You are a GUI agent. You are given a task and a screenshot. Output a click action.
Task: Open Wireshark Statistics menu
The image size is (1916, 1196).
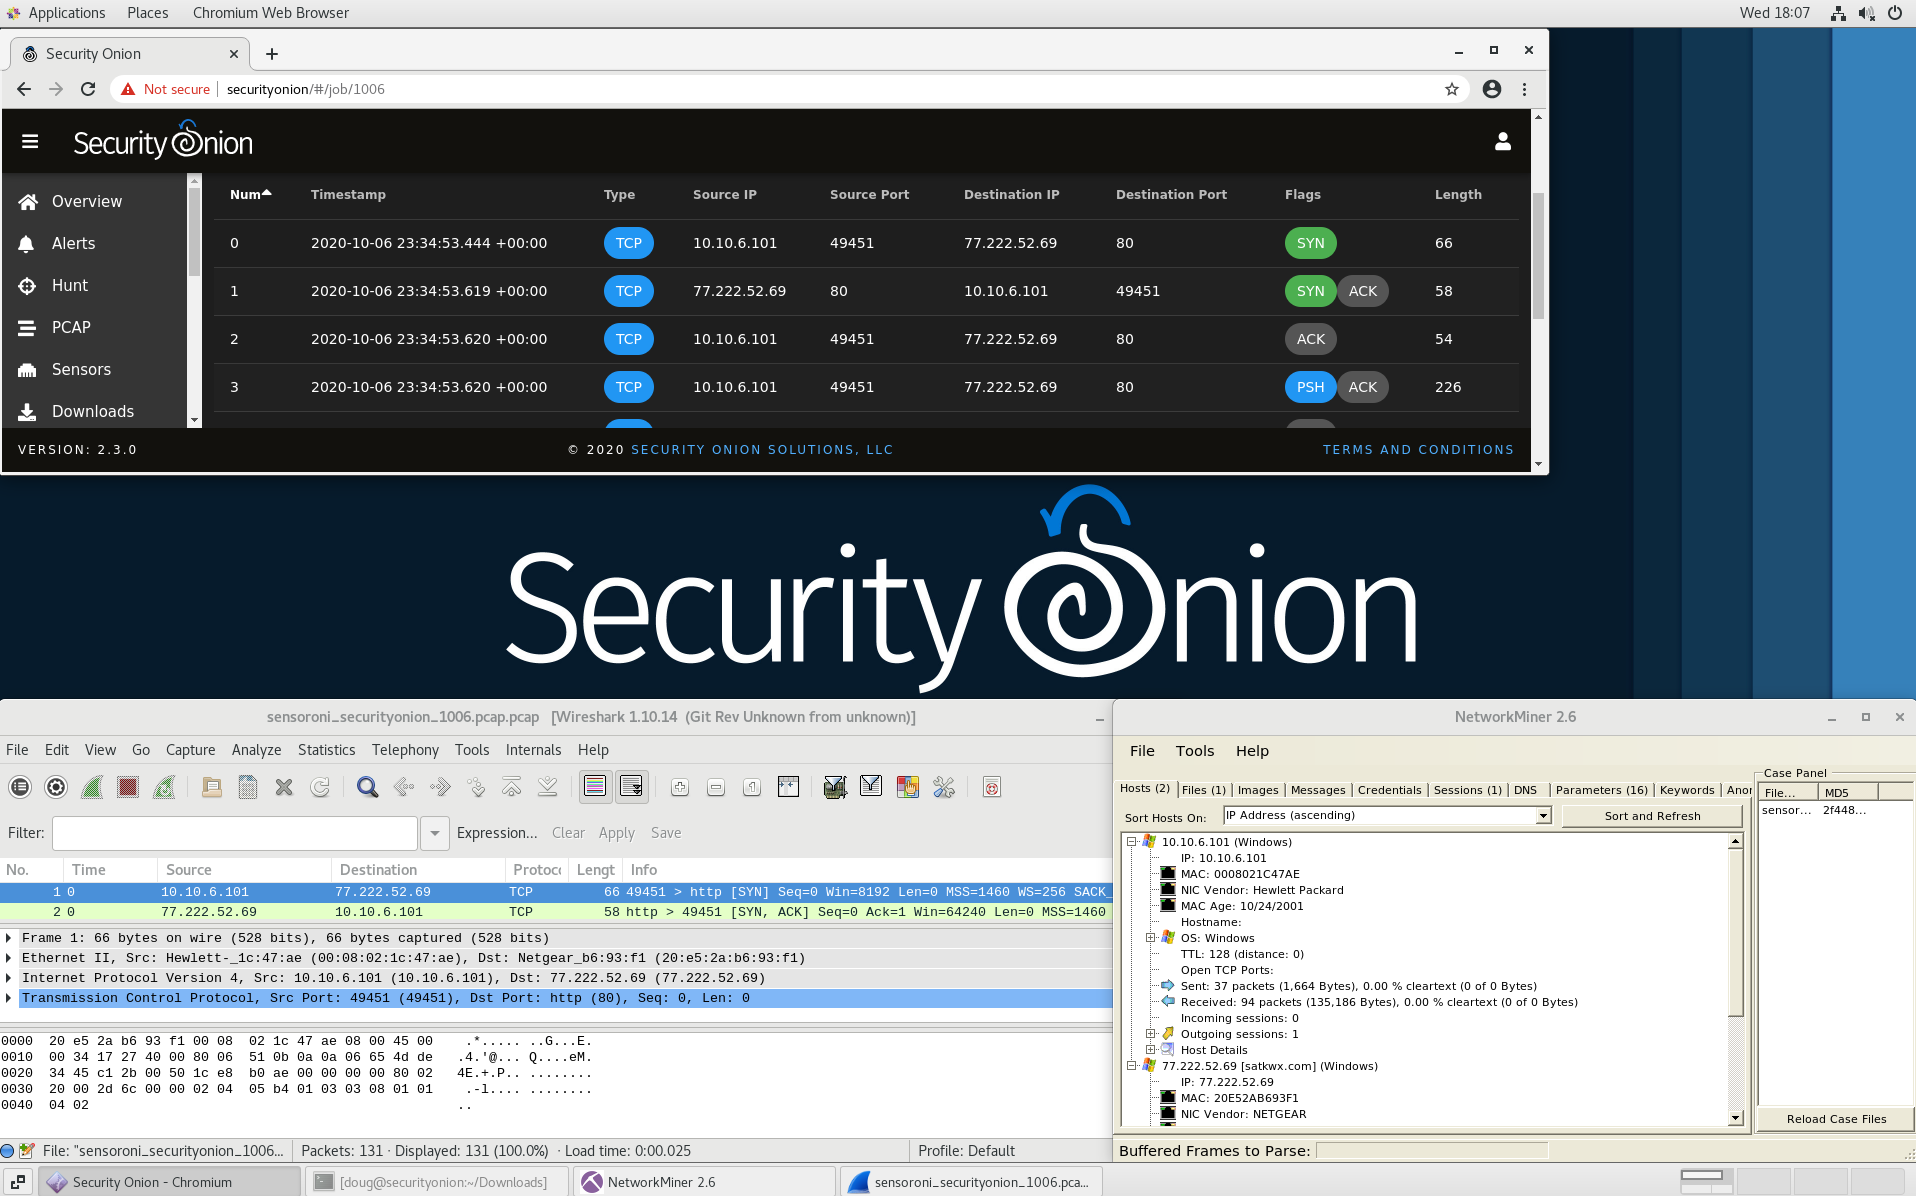[x=326, y=750]
